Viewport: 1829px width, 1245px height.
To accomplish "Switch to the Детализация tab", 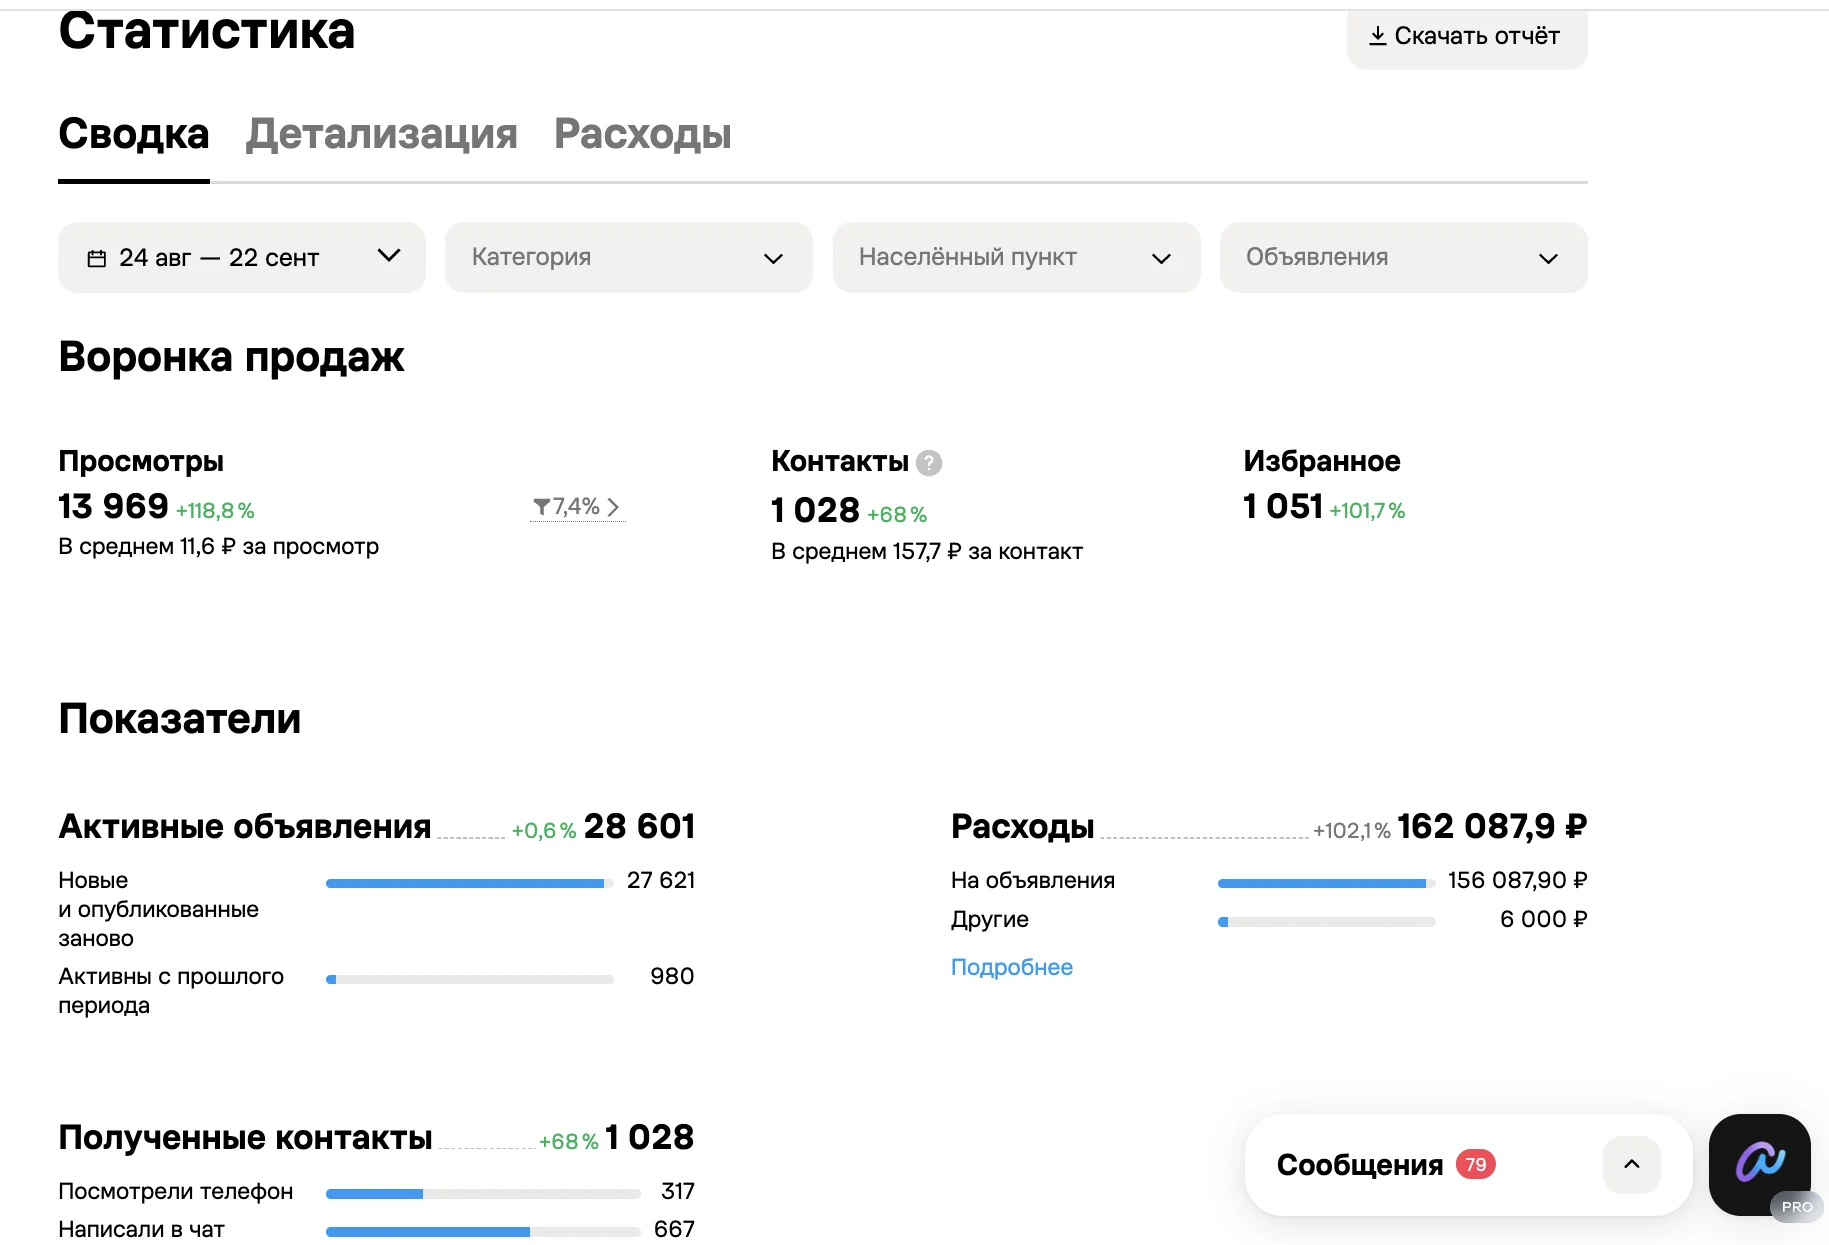I will (x=382, y=134).
